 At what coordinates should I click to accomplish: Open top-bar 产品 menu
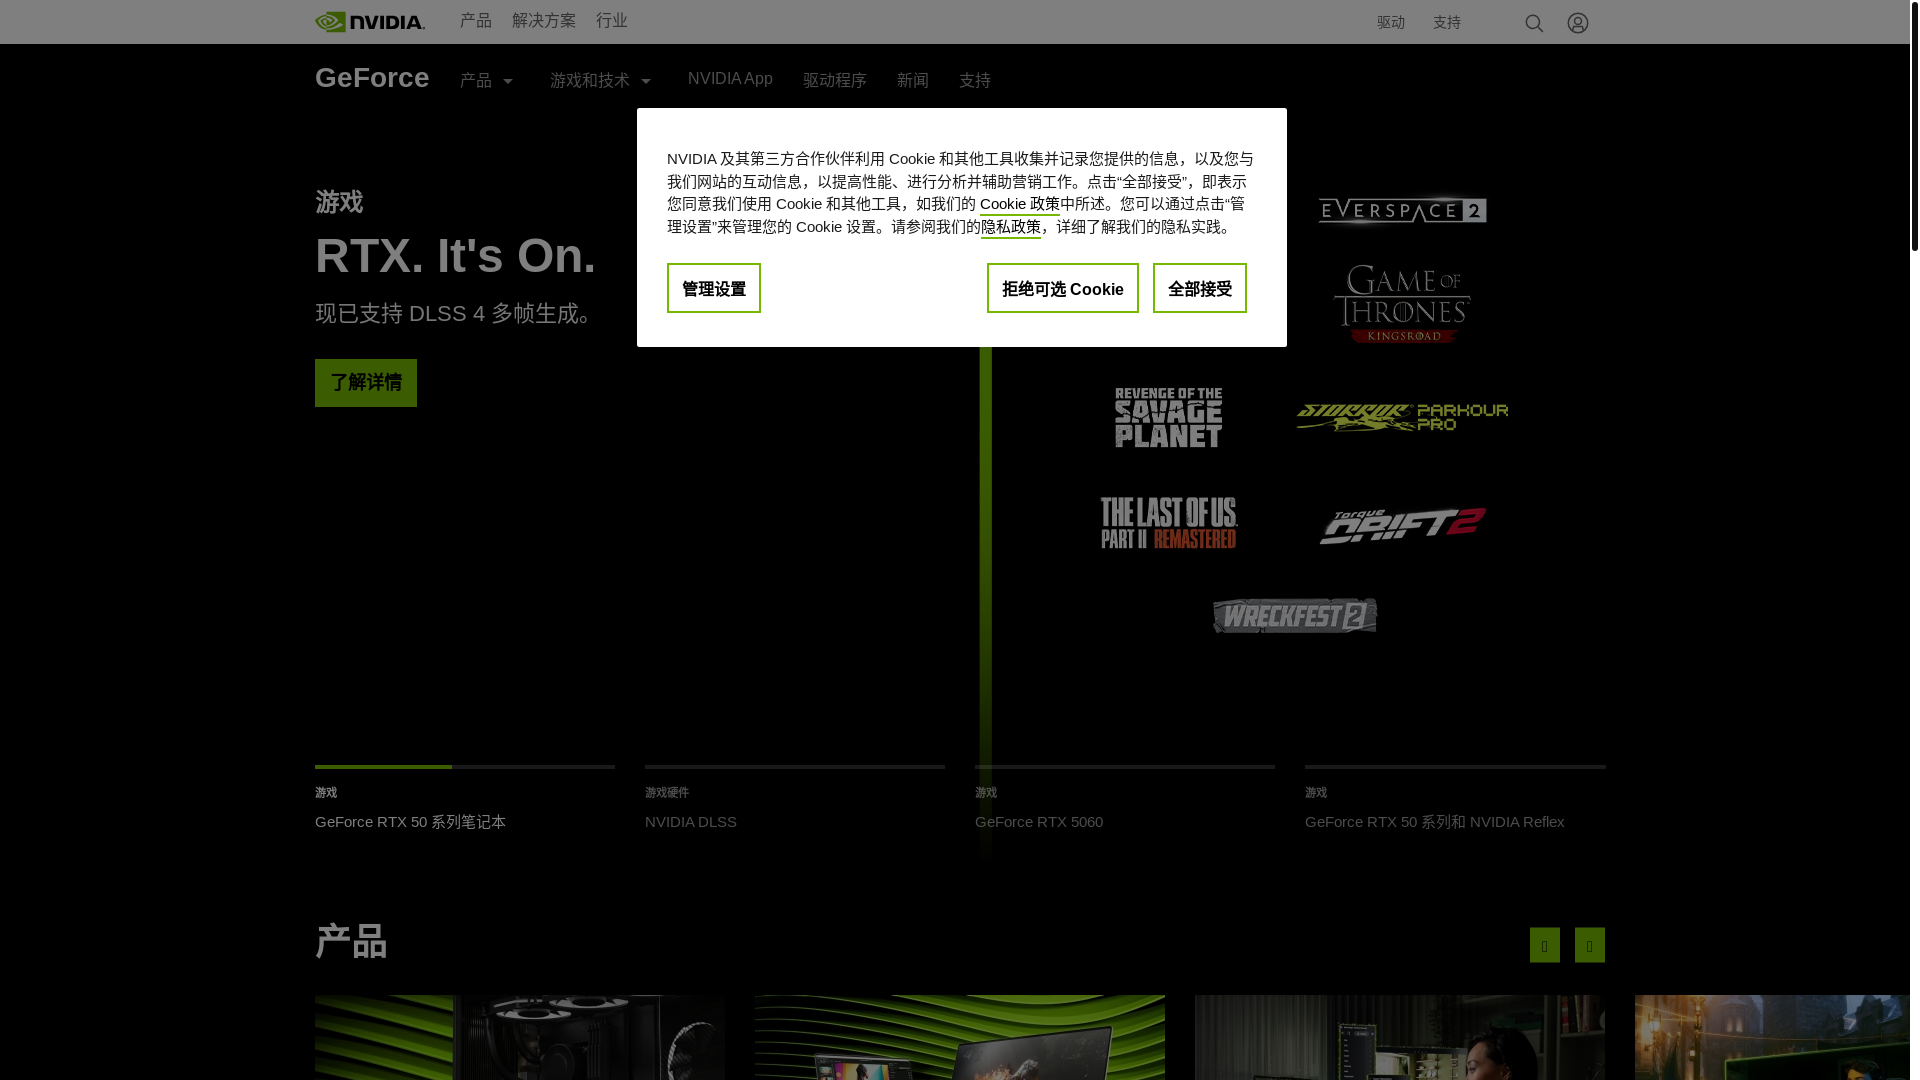tap(476, 21)
